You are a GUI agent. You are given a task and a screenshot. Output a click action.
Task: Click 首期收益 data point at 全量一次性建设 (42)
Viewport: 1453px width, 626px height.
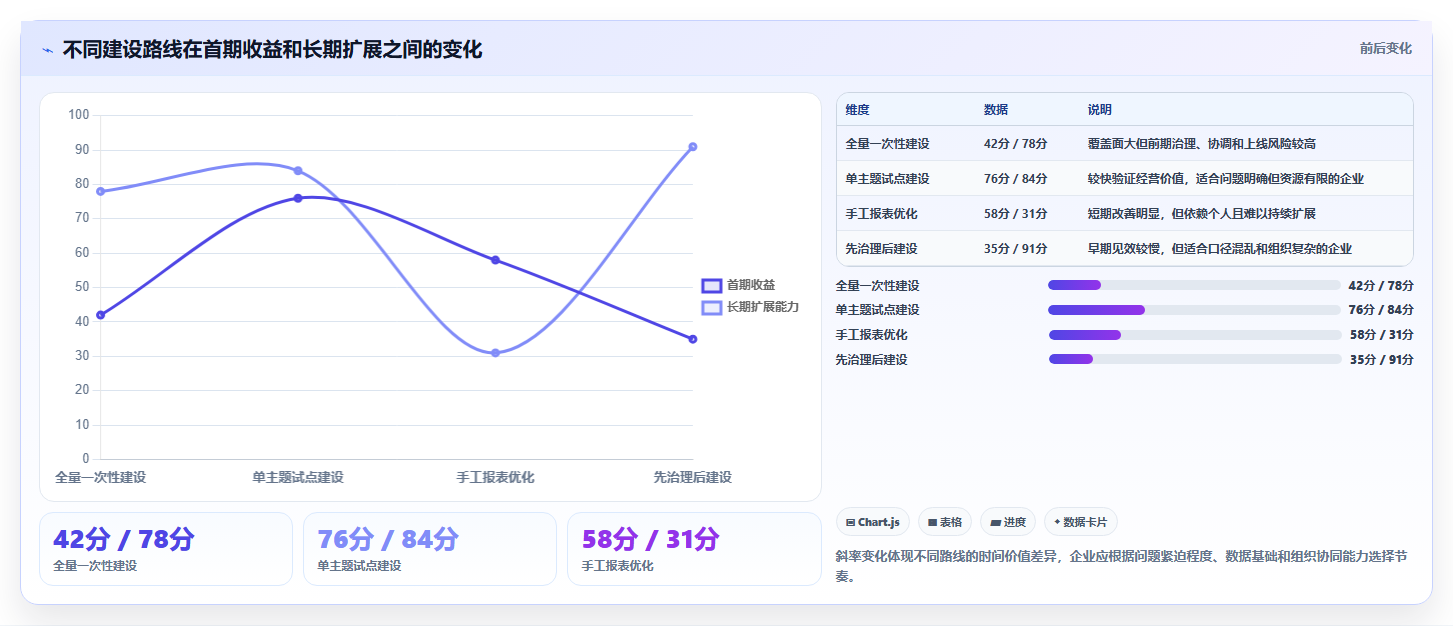100,315
